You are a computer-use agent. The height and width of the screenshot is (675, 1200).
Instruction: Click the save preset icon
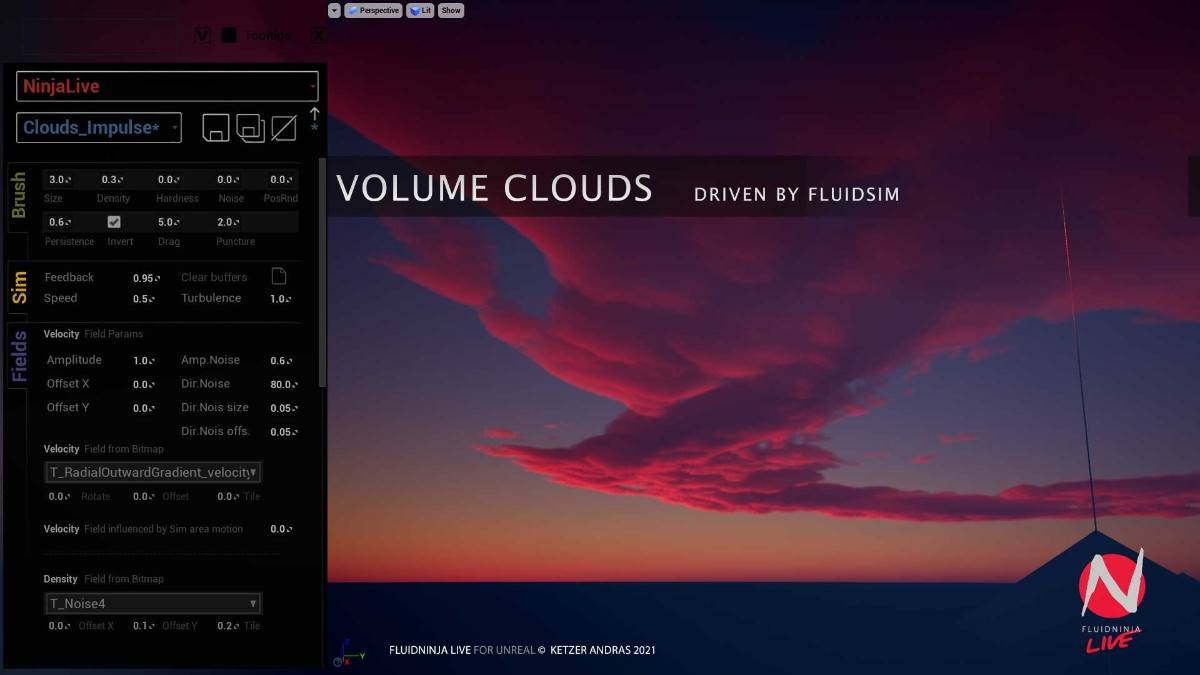click(x=216, y=128)
